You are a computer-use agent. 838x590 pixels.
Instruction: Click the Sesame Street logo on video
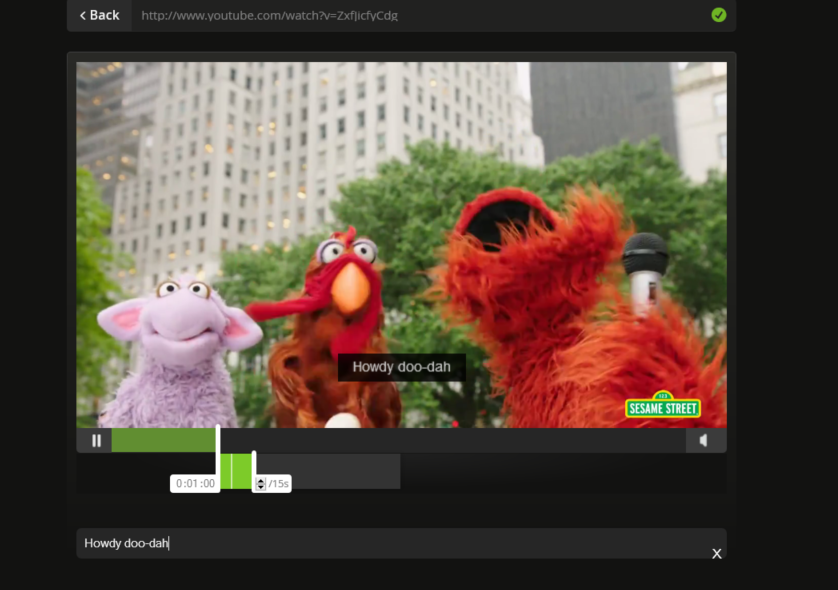click(x=663, y=406)
